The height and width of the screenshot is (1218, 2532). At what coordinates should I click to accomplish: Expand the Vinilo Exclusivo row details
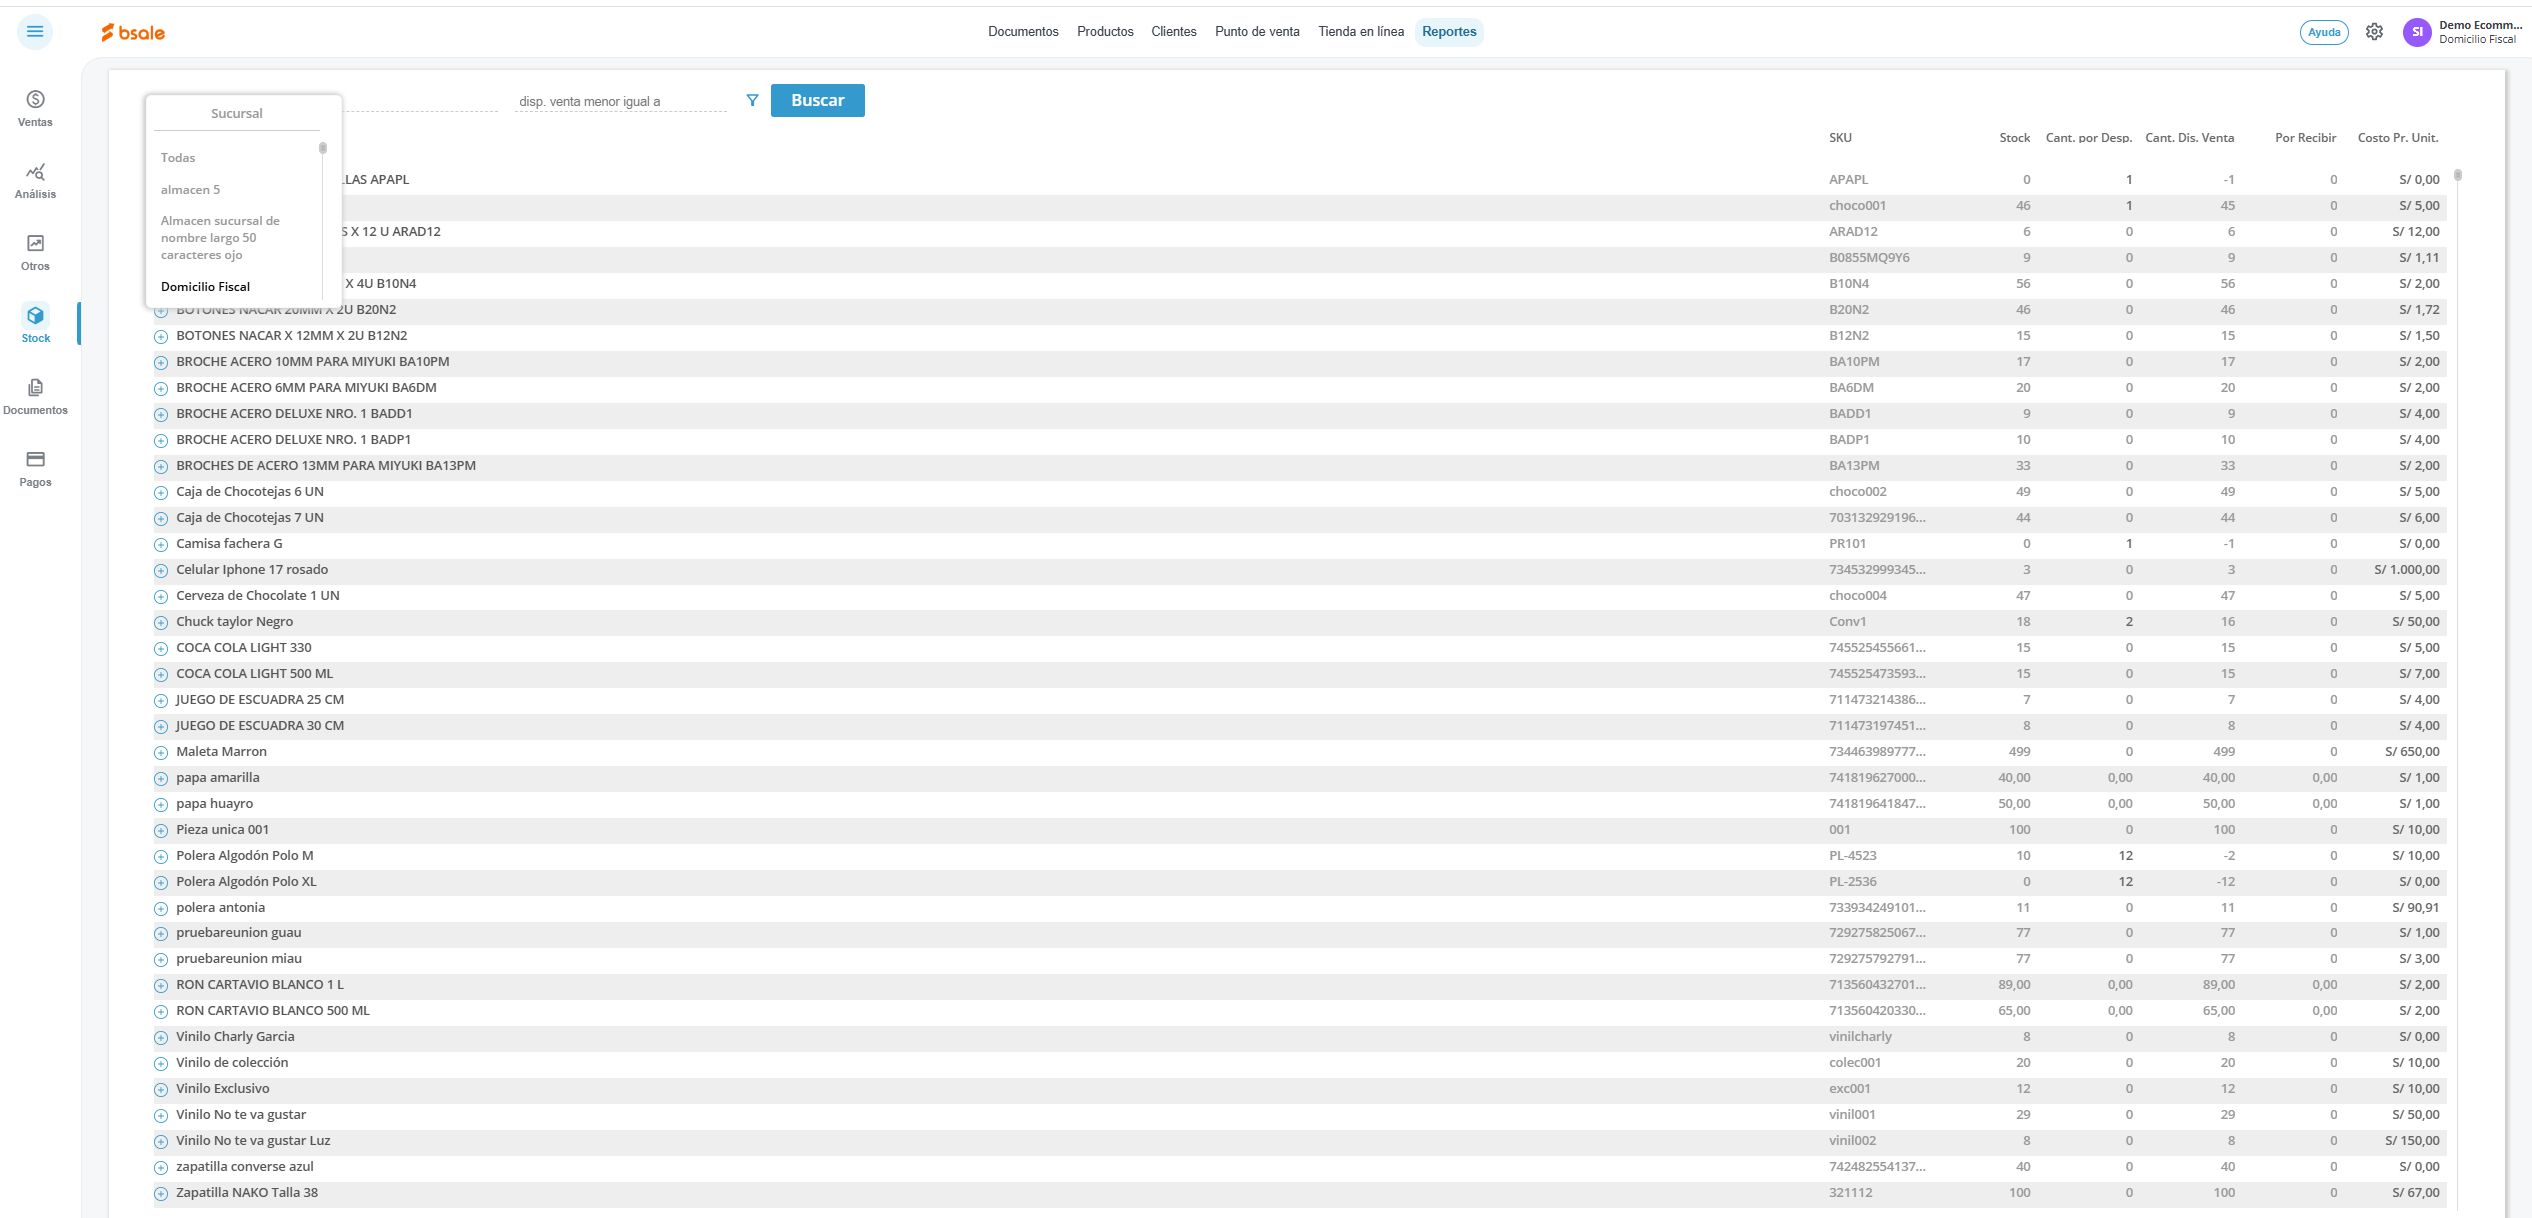pyautogui.click(x=160, y=1089)
